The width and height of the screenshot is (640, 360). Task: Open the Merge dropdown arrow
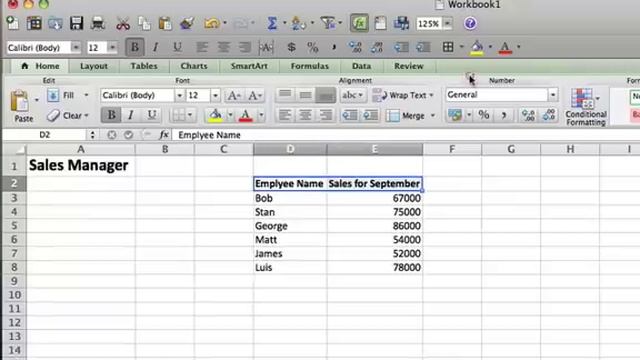pyautogui.click(x=432, y=116)
